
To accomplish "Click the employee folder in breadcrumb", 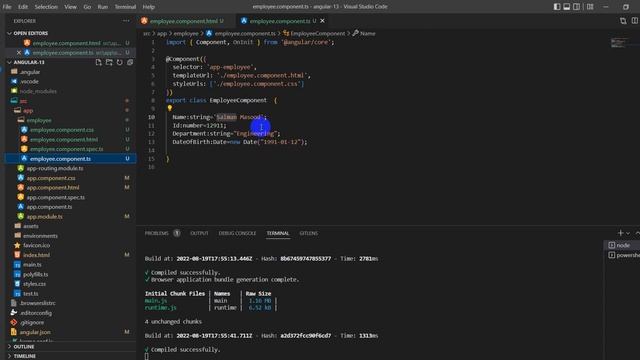I will point(186,33).
